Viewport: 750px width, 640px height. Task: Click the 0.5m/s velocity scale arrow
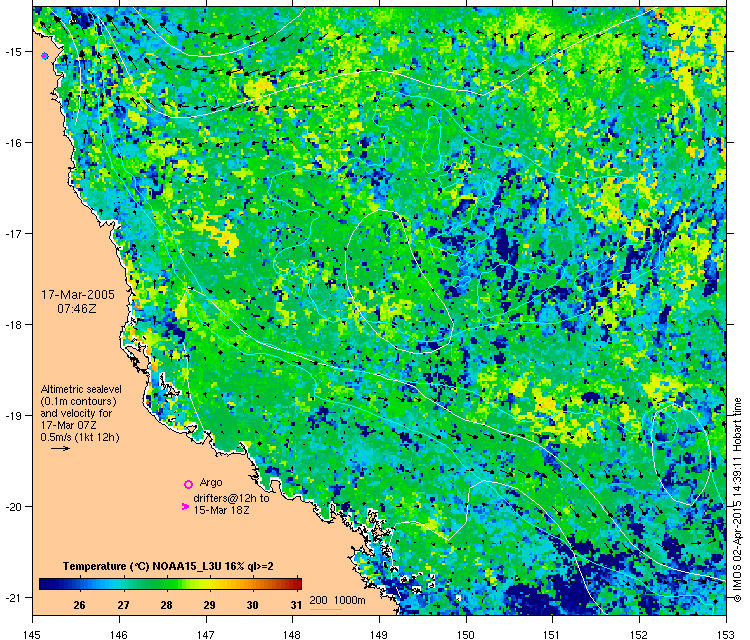61,448
